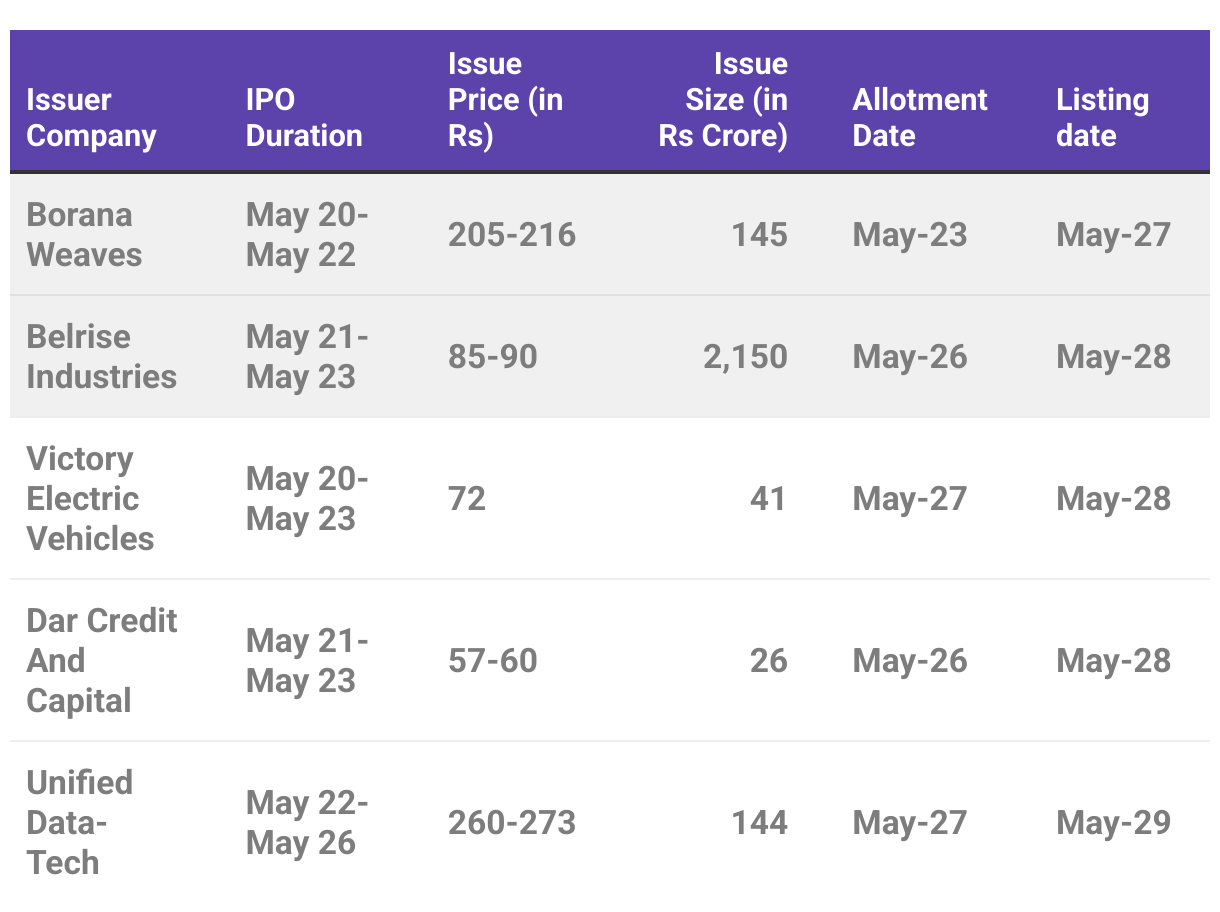Click the Victory Electric Vehicles cell
Screen dimensions: 1220x912
pyautogui.click(x=90, y=499)
